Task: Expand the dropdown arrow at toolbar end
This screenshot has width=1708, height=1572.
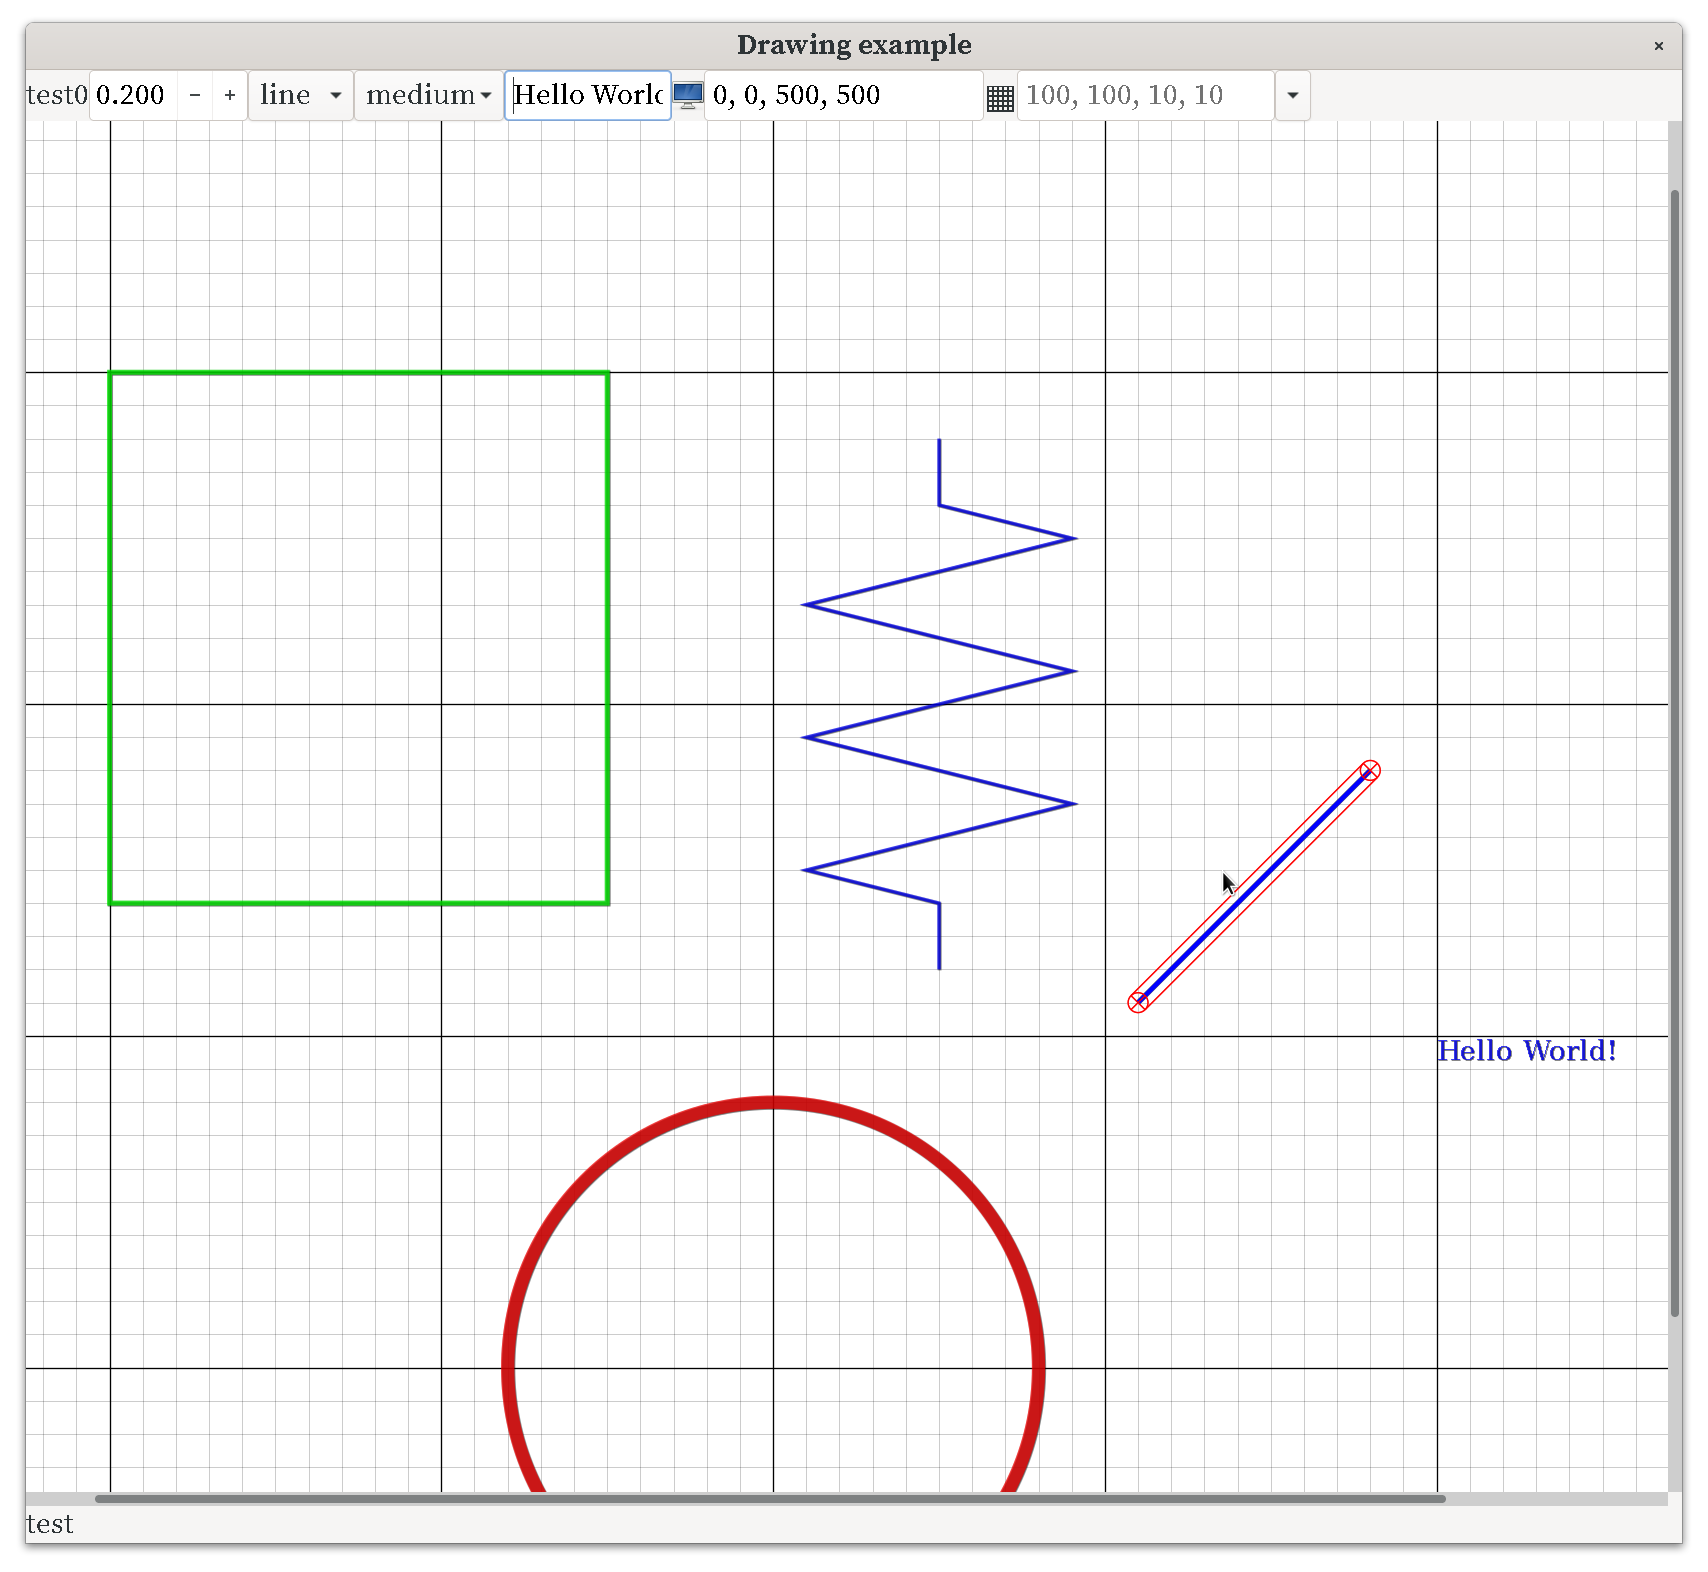Action: point(1292,95)
